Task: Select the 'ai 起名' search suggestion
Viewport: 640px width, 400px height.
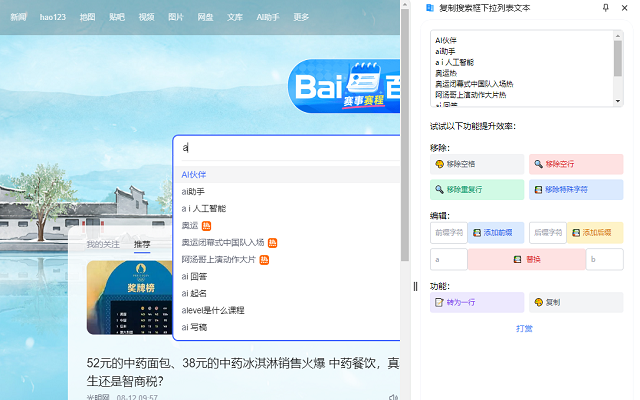Action: 287,293
